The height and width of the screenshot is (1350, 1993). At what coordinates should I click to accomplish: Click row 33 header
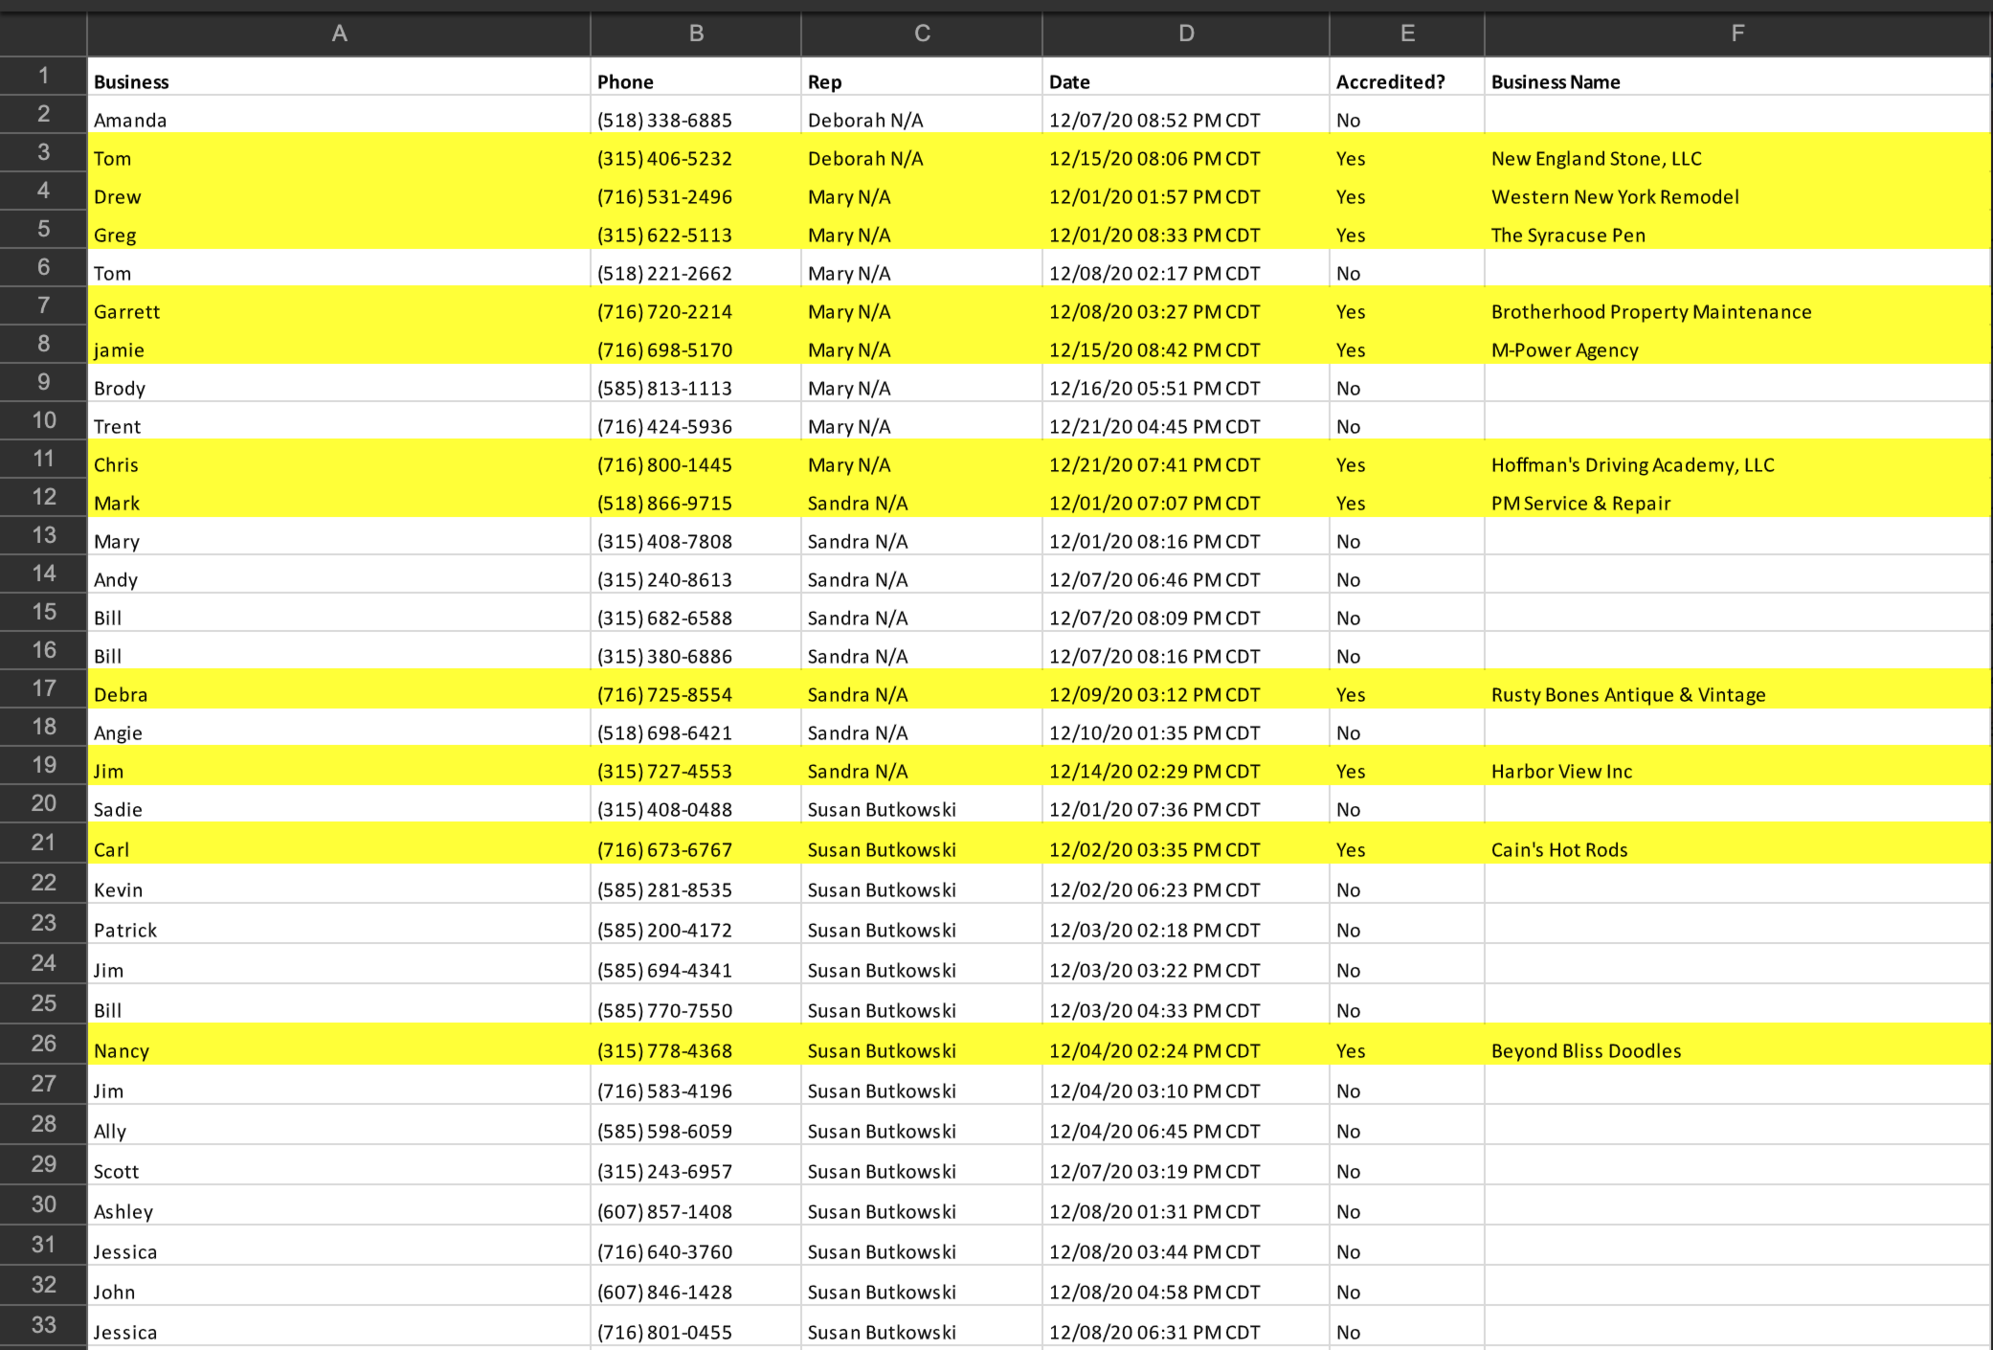(43, 1326)
